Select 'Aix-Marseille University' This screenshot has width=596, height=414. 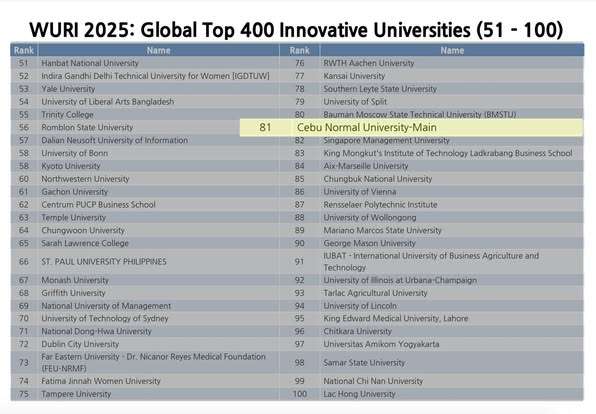[366, 166]
